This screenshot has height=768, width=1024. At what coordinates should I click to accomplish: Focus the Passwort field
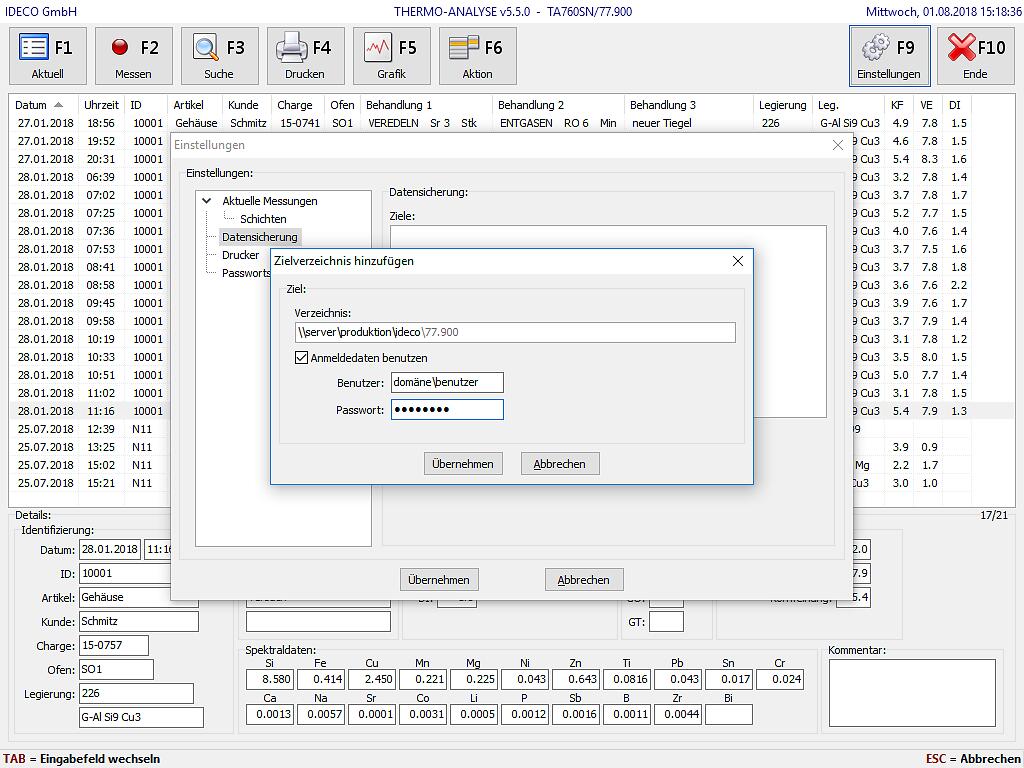coord(446,409)
